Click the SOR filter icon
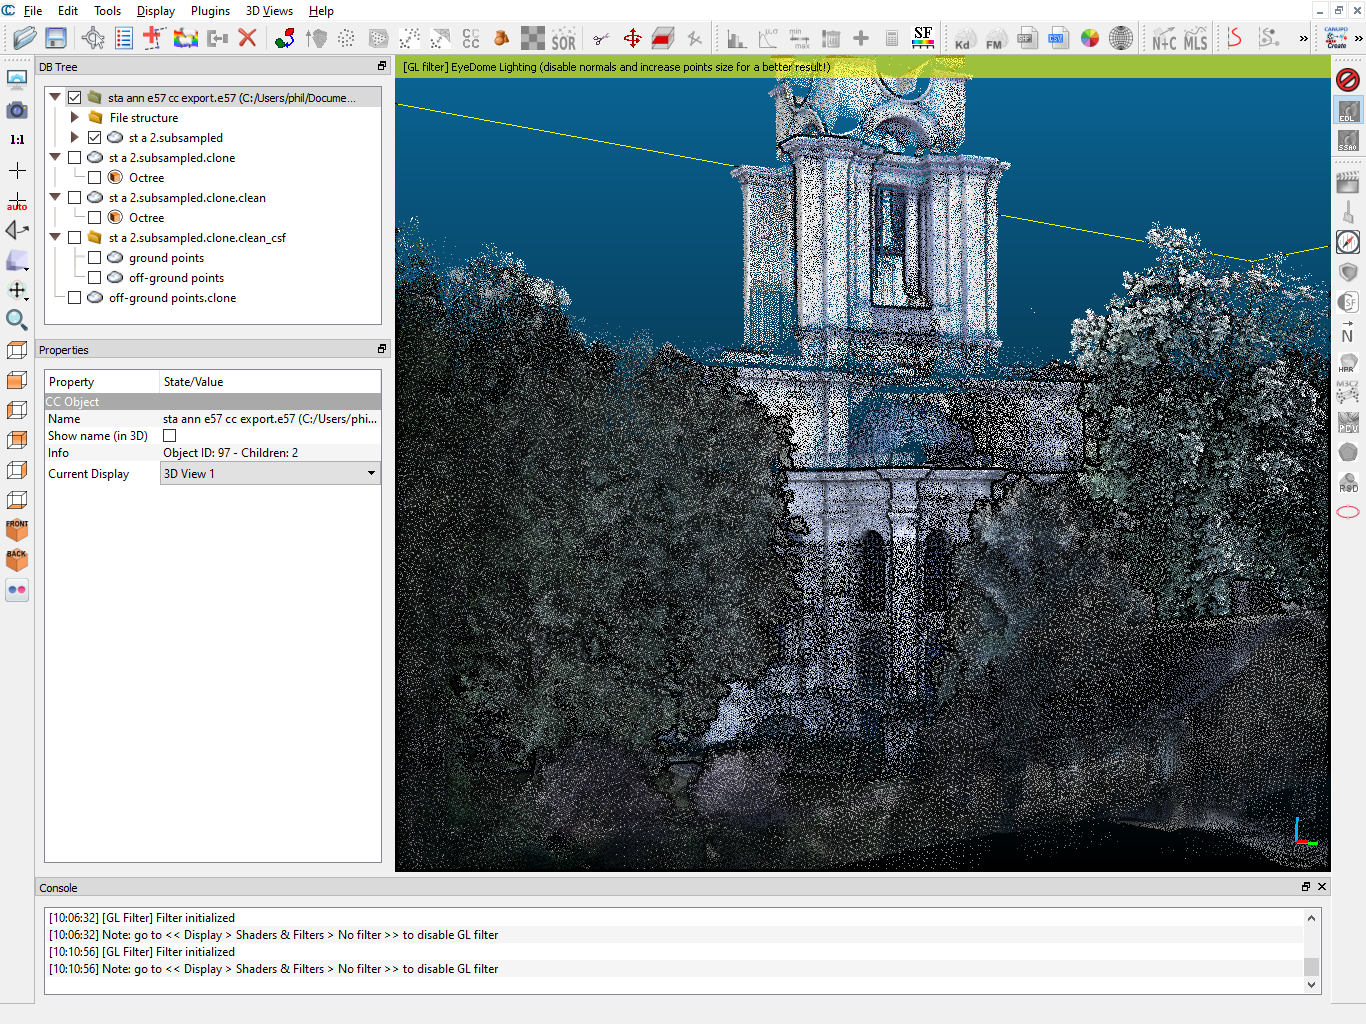Viewport: 1366px width, 1024px height. point(563,39)
